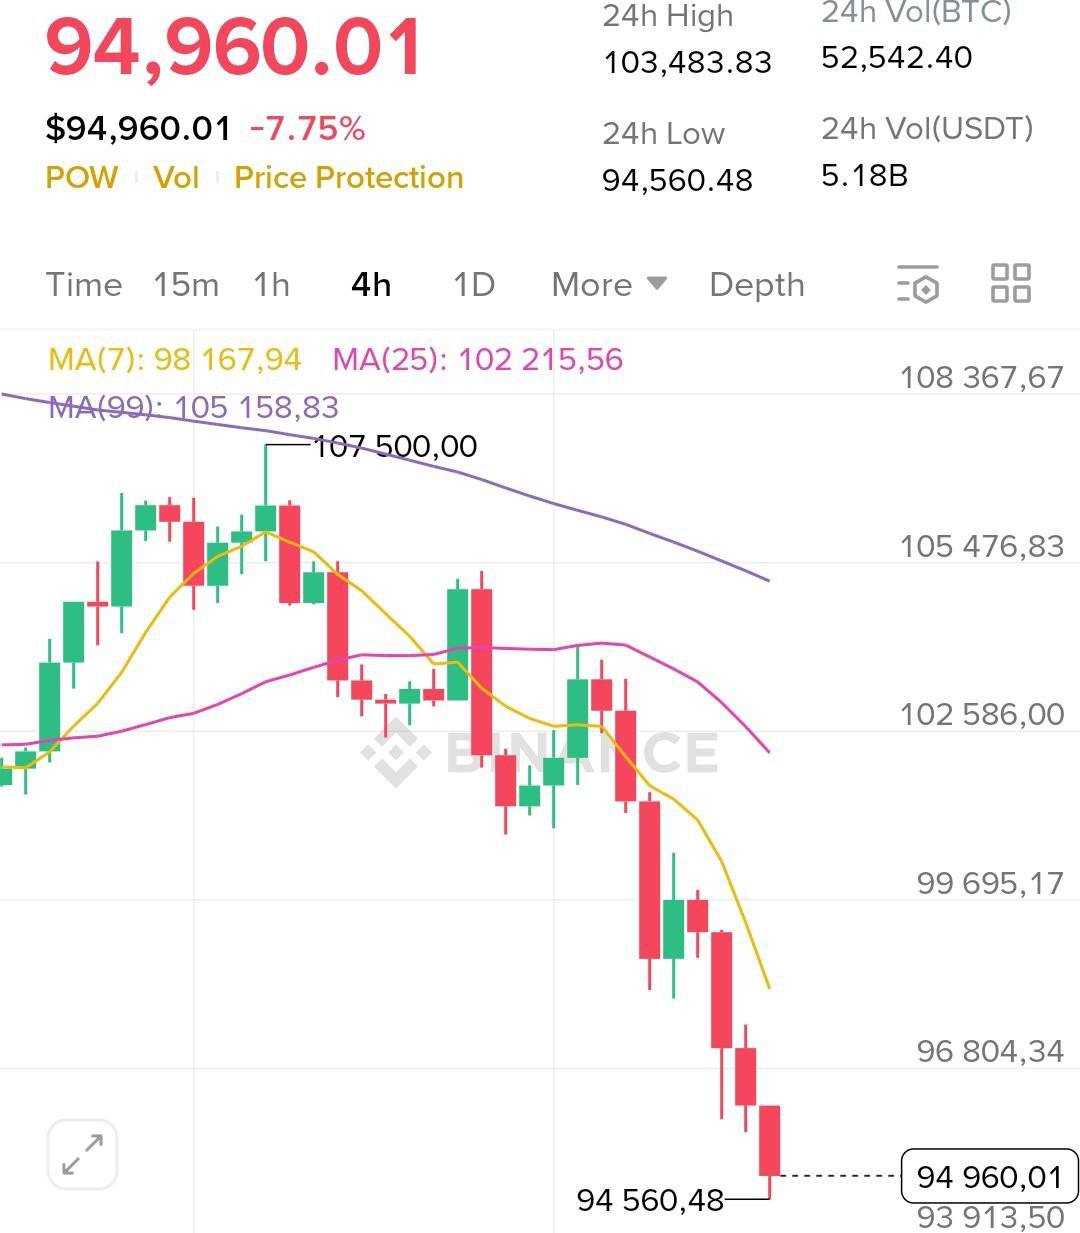Open chart indicator settings icon

point(918,284)
